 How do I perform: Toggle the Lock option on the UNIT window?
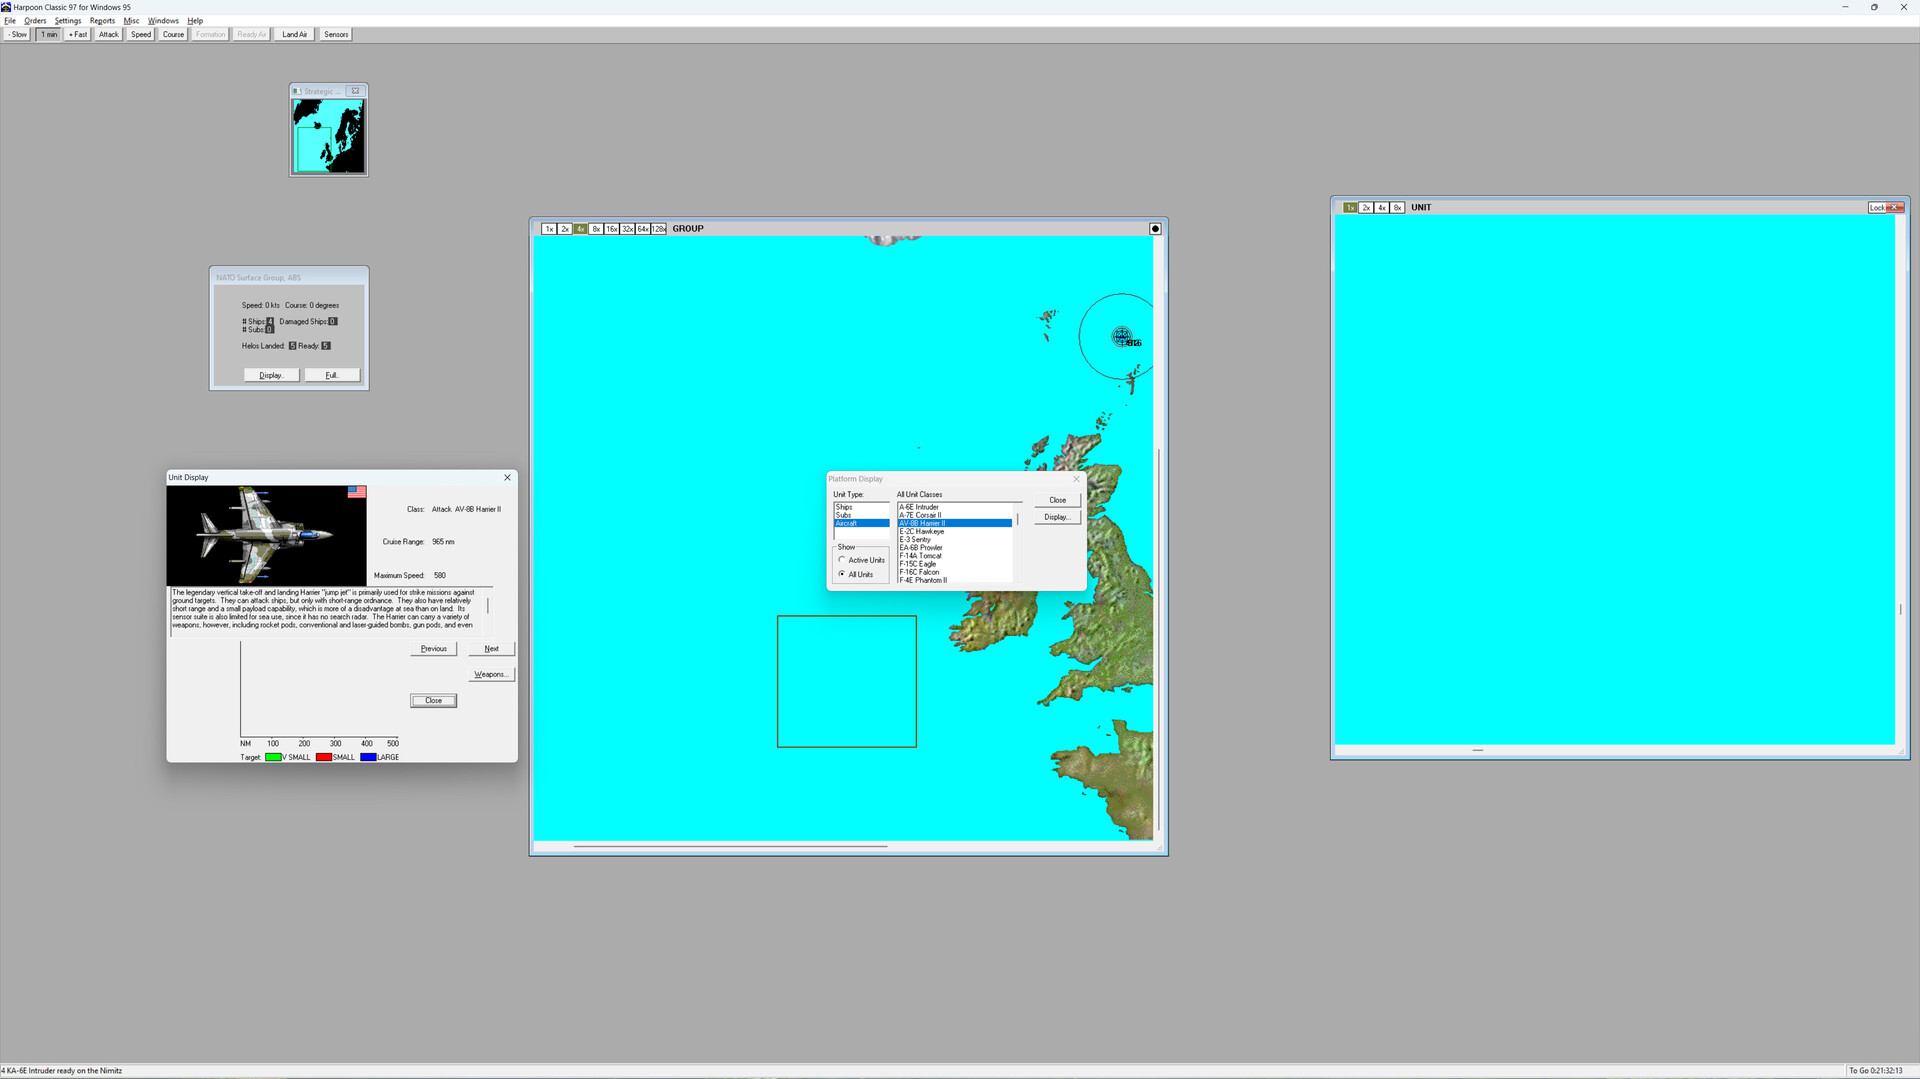[x=1876, y=207]
